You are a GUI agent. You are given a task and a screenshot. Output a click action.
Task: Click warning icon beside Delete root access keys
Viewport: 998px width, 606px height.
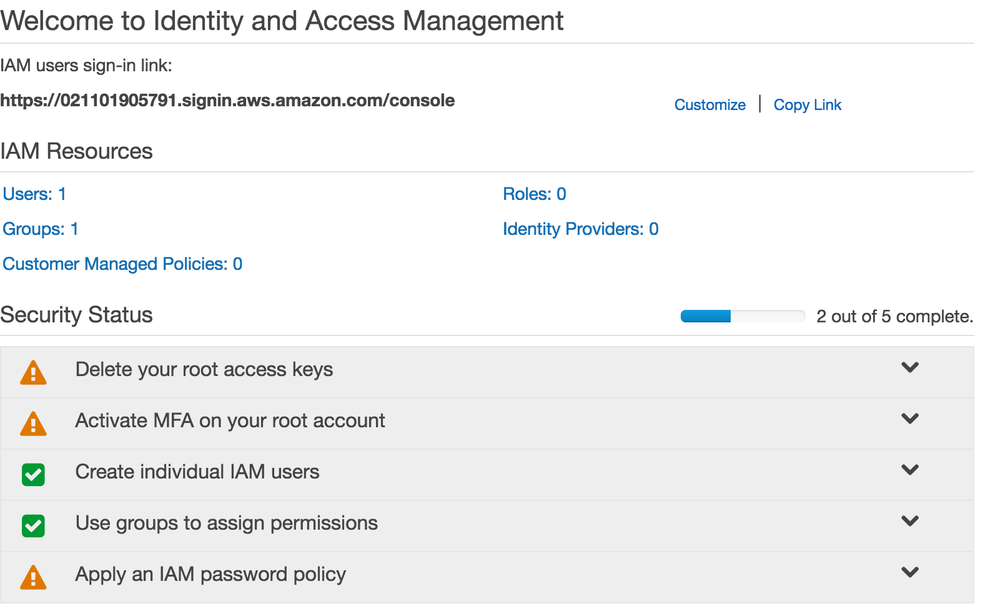point(33,373)
